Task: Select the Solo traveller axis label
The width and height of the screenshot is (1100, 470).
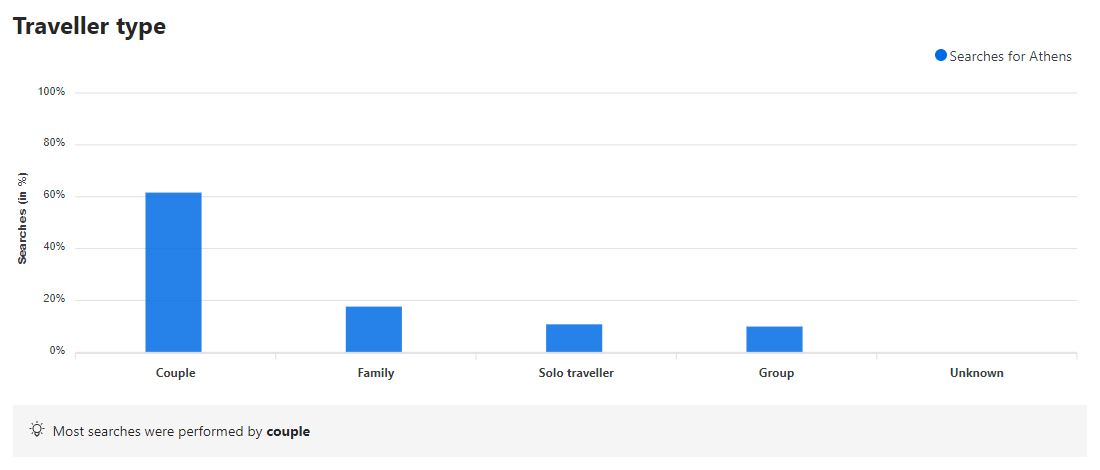Action: point(575,373)
